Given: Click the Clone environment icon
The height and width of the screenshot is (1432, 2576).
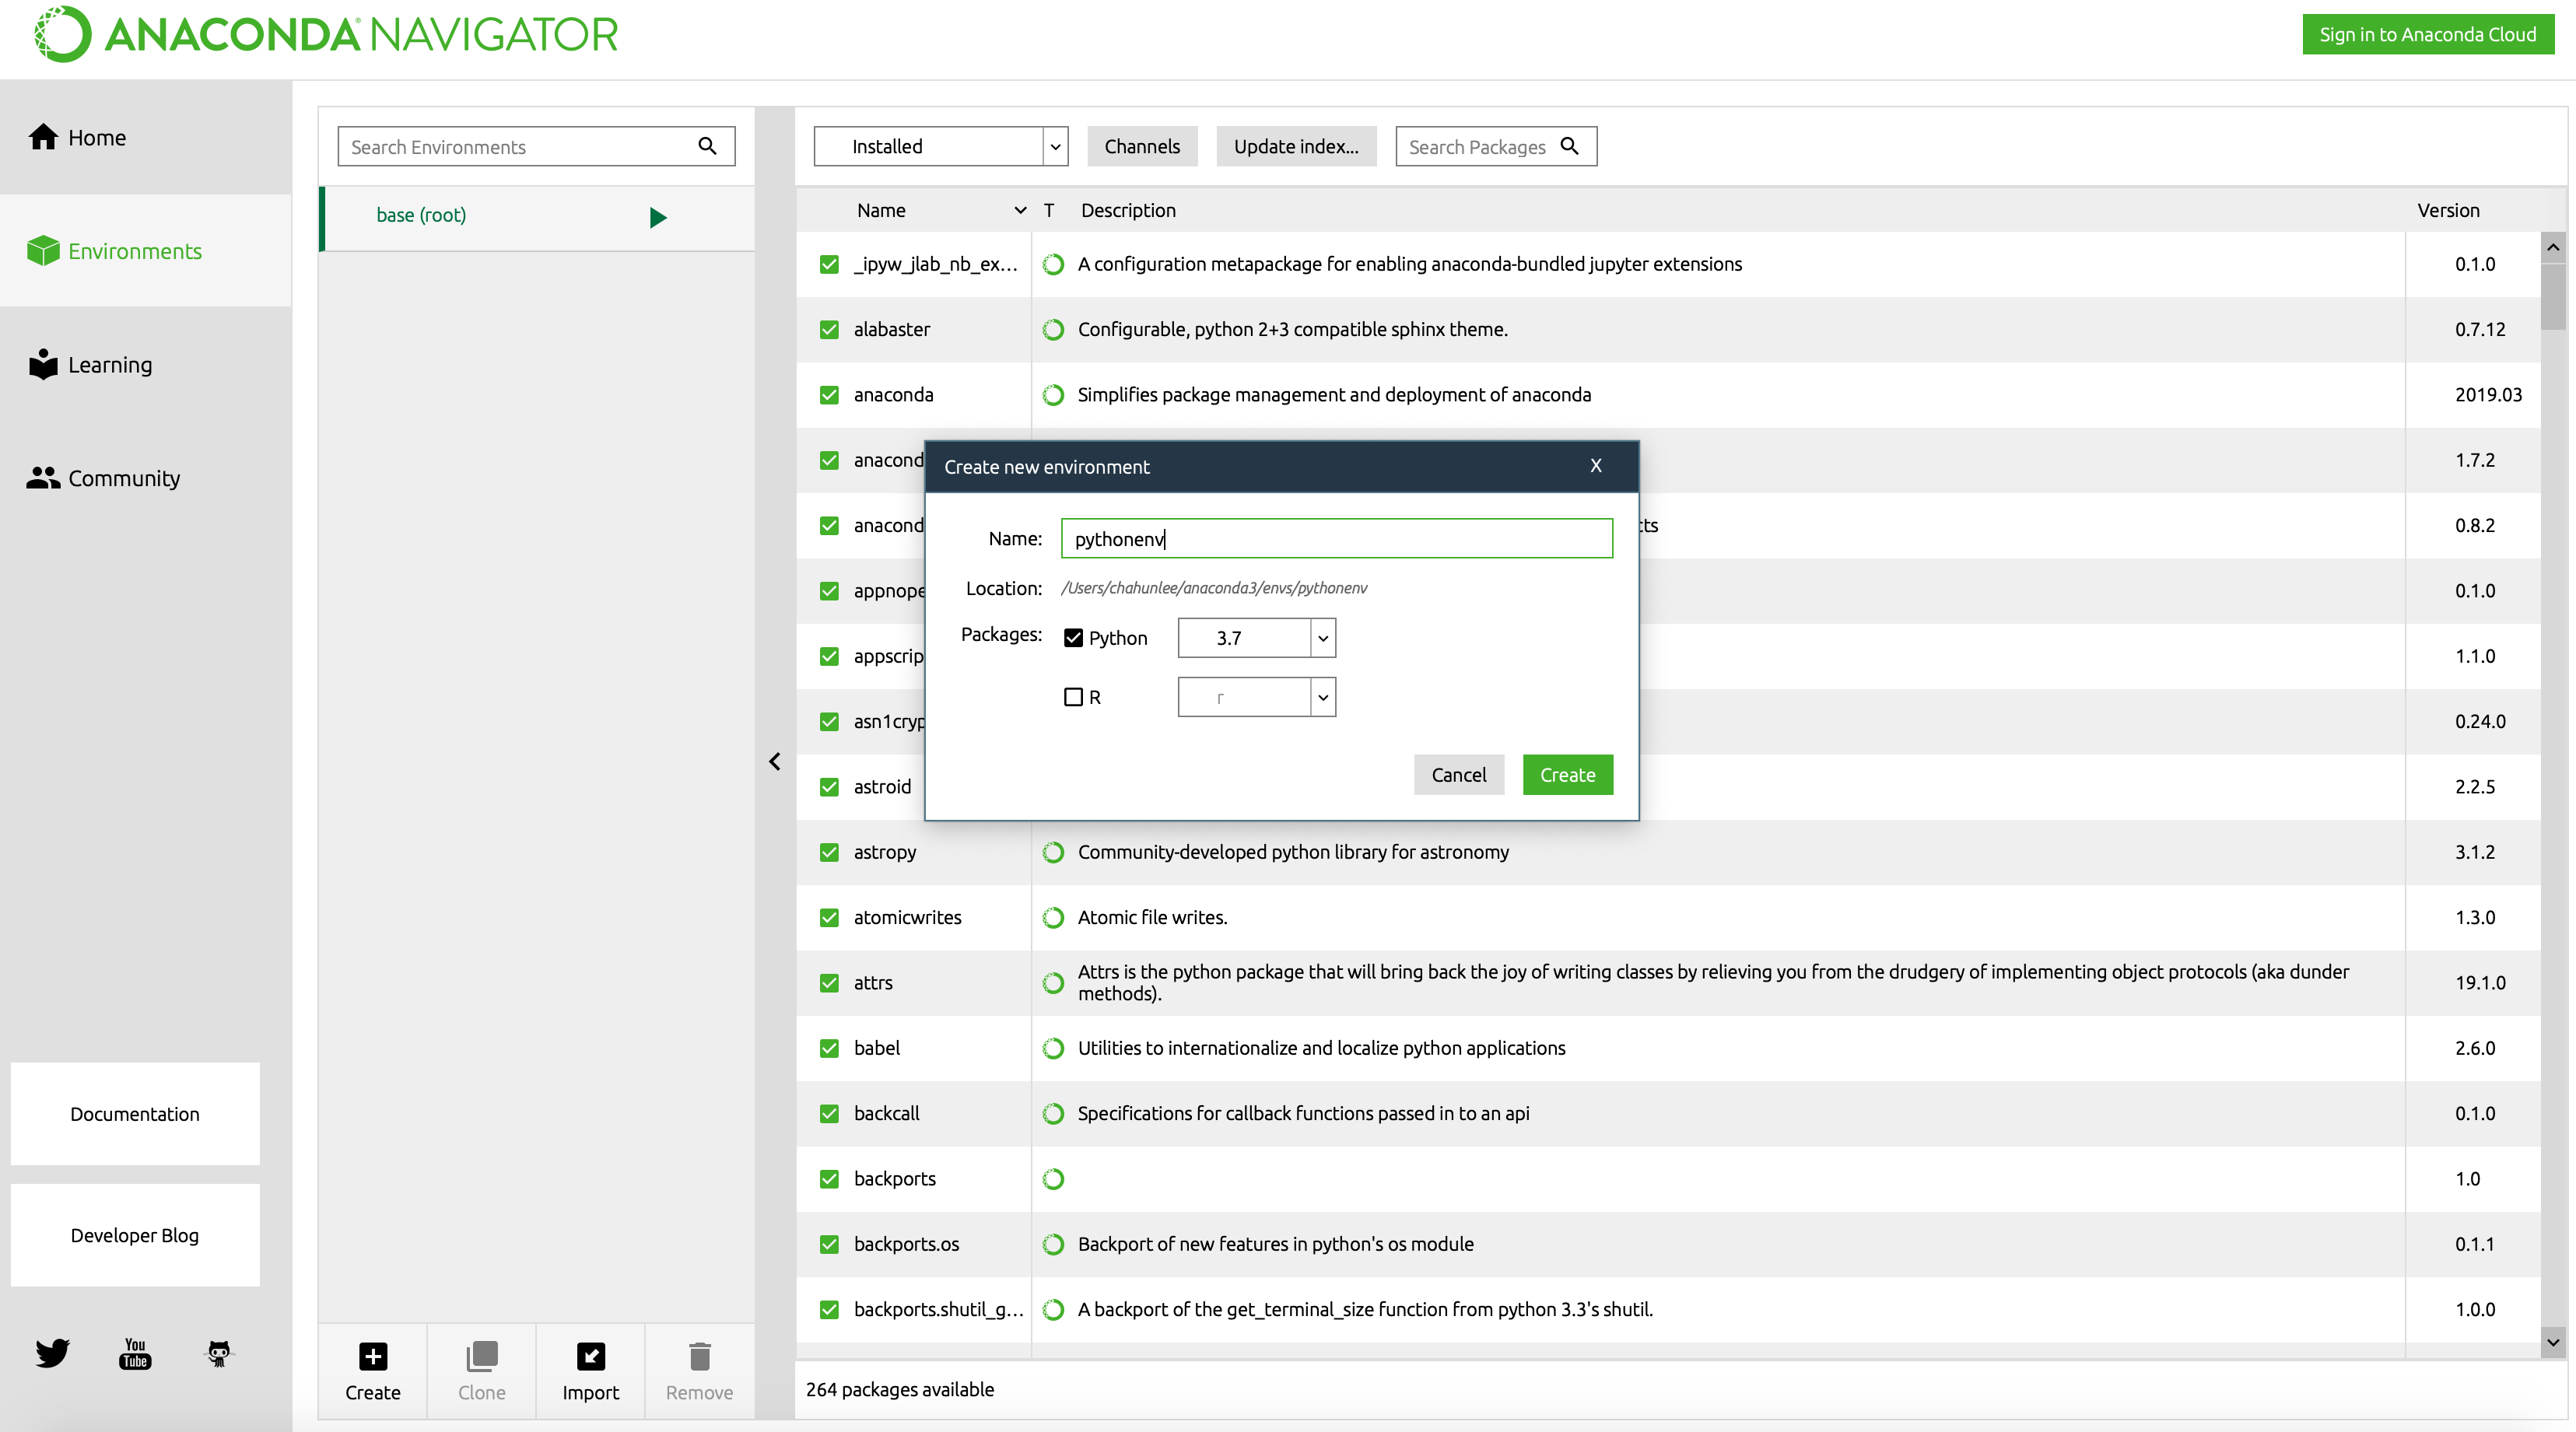Looking at the screenshot, I should (482, 1356).
